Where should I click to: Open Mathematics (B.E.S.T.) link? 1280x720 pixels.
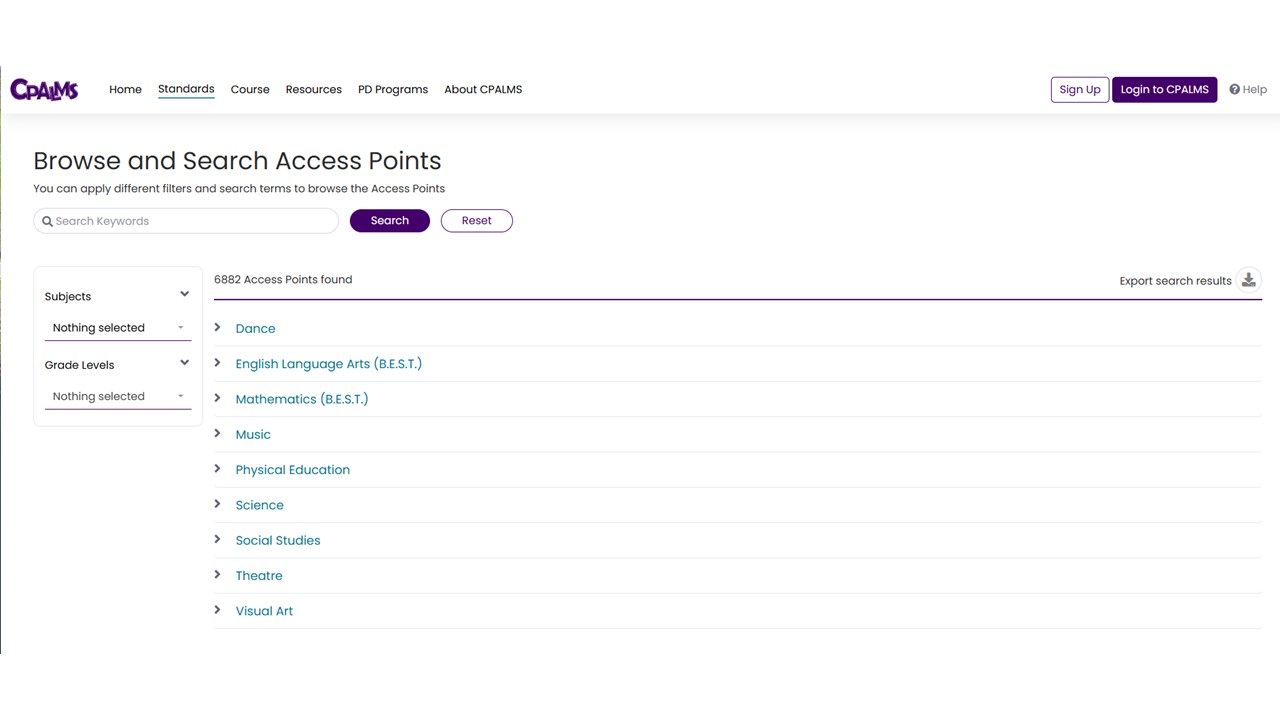click(x=302, y=399)
